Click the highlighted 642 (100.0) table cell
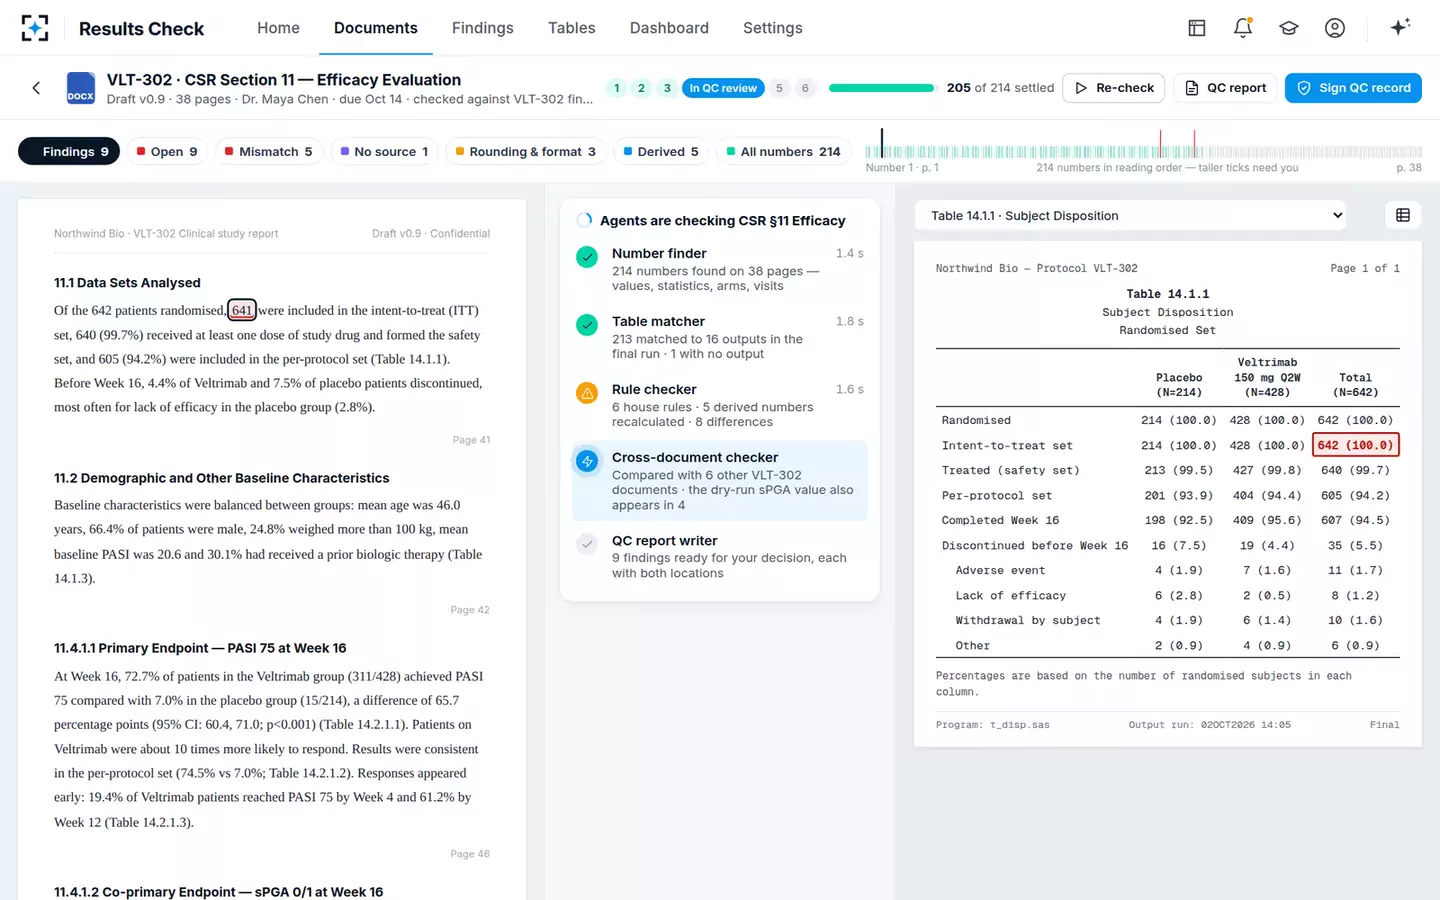The width and height of the screenshot is (1440, 900). point(1355,445)
